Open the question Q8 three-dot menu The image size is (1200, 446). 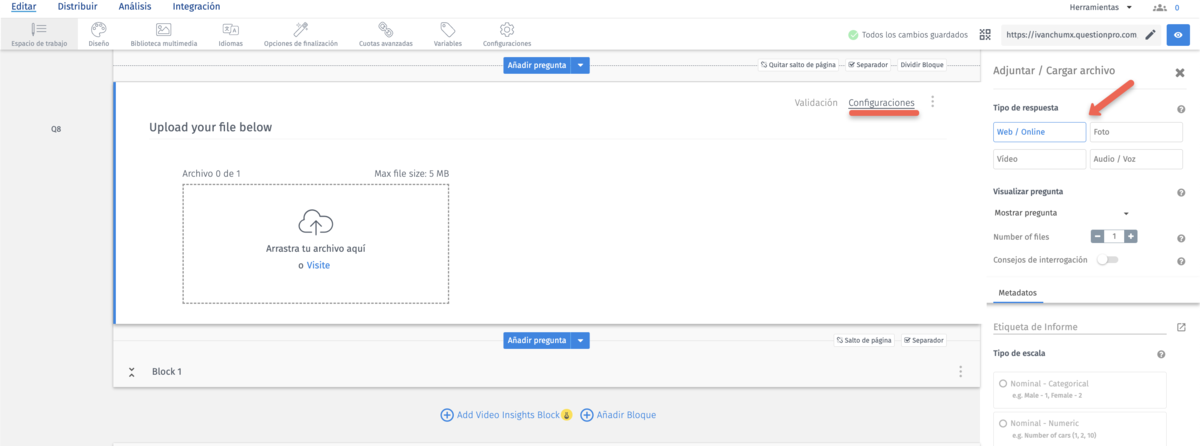[933, 102]
